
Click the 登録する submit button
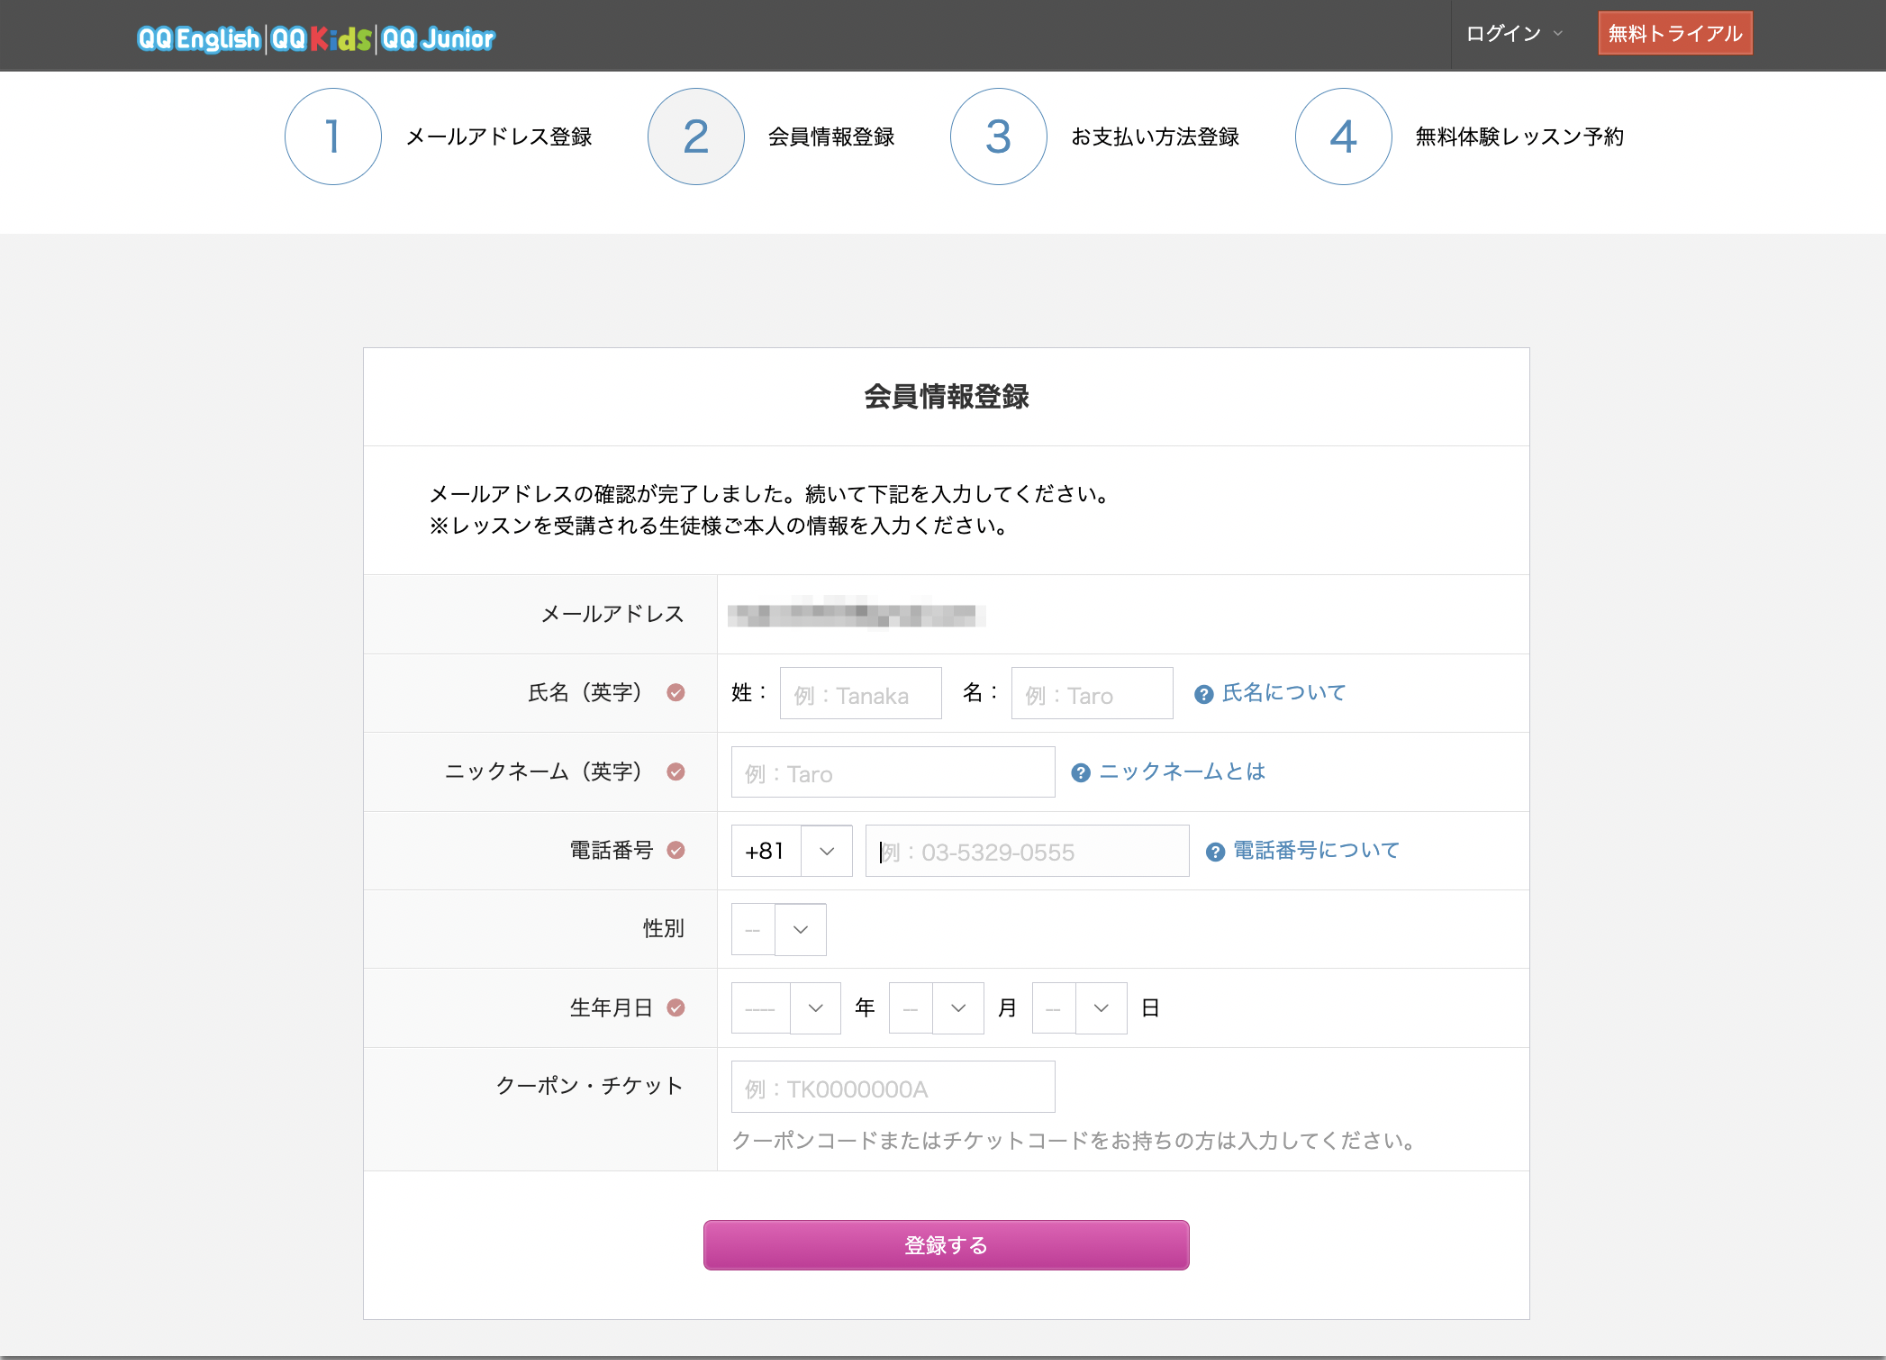946,1245
